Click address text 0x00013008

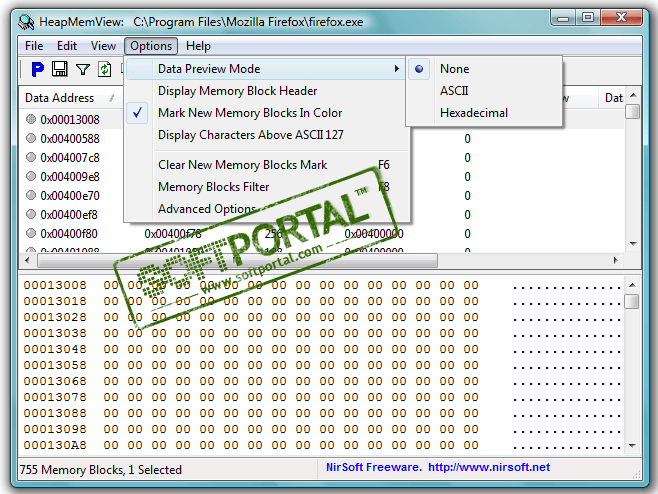pyautogui.click(x=70, y=120)
